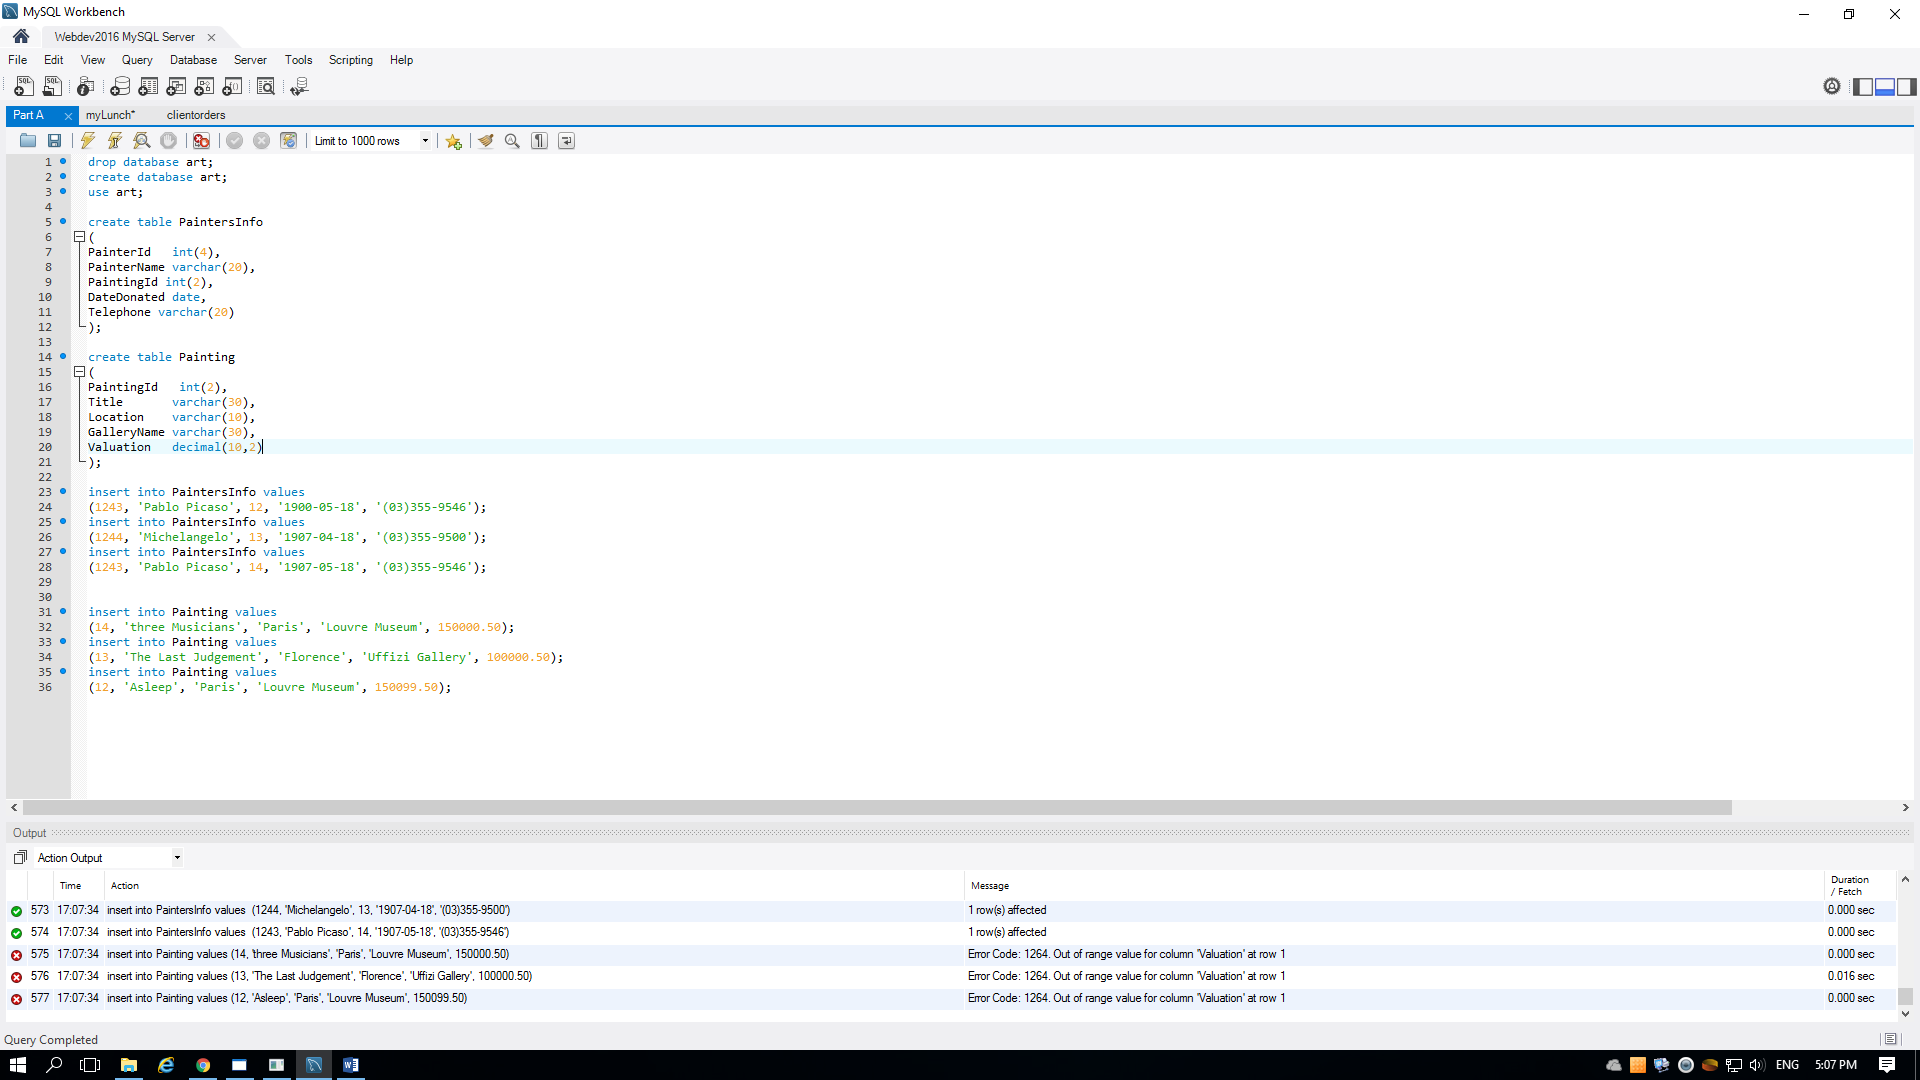Collapse the Painting table definition block
The image size is (1920, 1080).
point(79,372)
